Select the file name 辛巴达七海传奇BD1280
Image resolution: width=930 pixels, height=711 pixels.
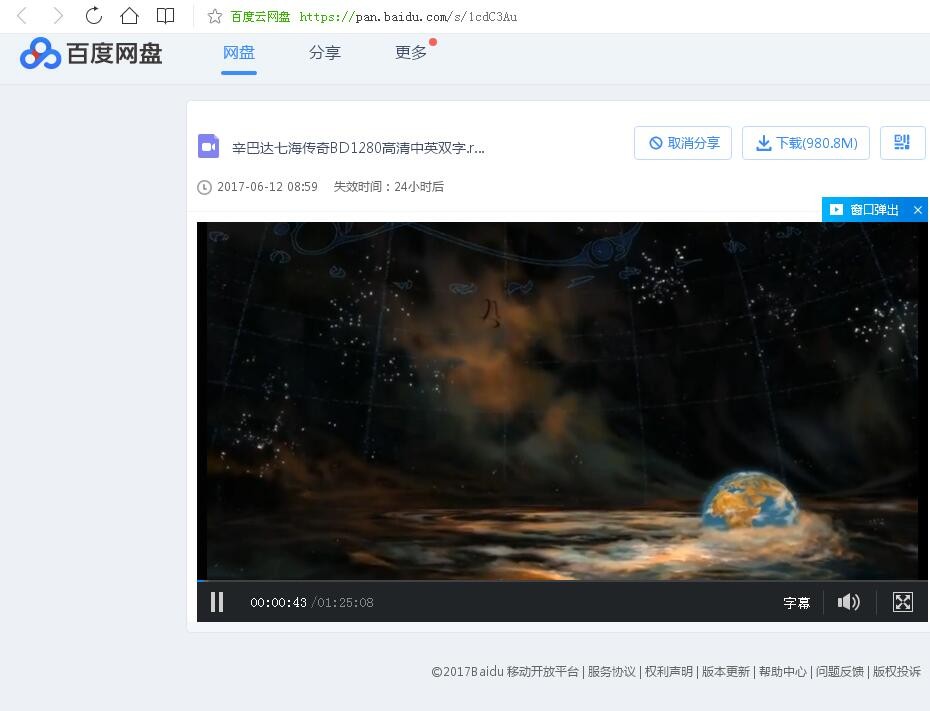358,148
